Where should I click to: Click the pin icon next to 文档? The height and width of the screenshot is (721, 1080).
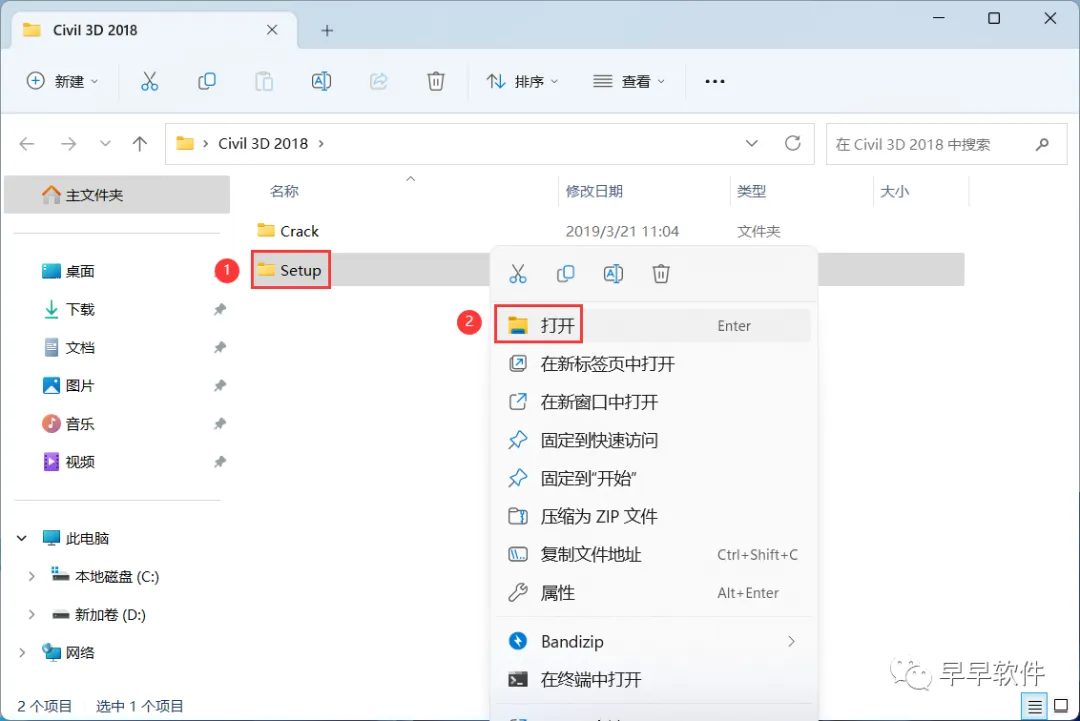[220, 348]
